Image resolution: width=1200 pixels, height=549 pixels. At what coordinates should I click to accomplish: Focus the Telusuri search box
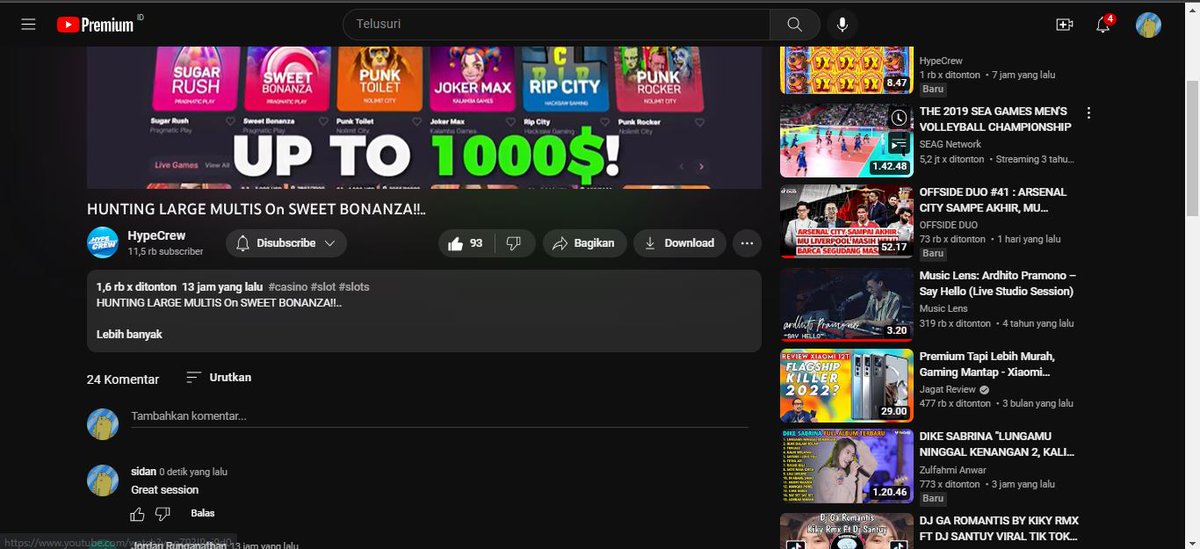click(556, 24)
